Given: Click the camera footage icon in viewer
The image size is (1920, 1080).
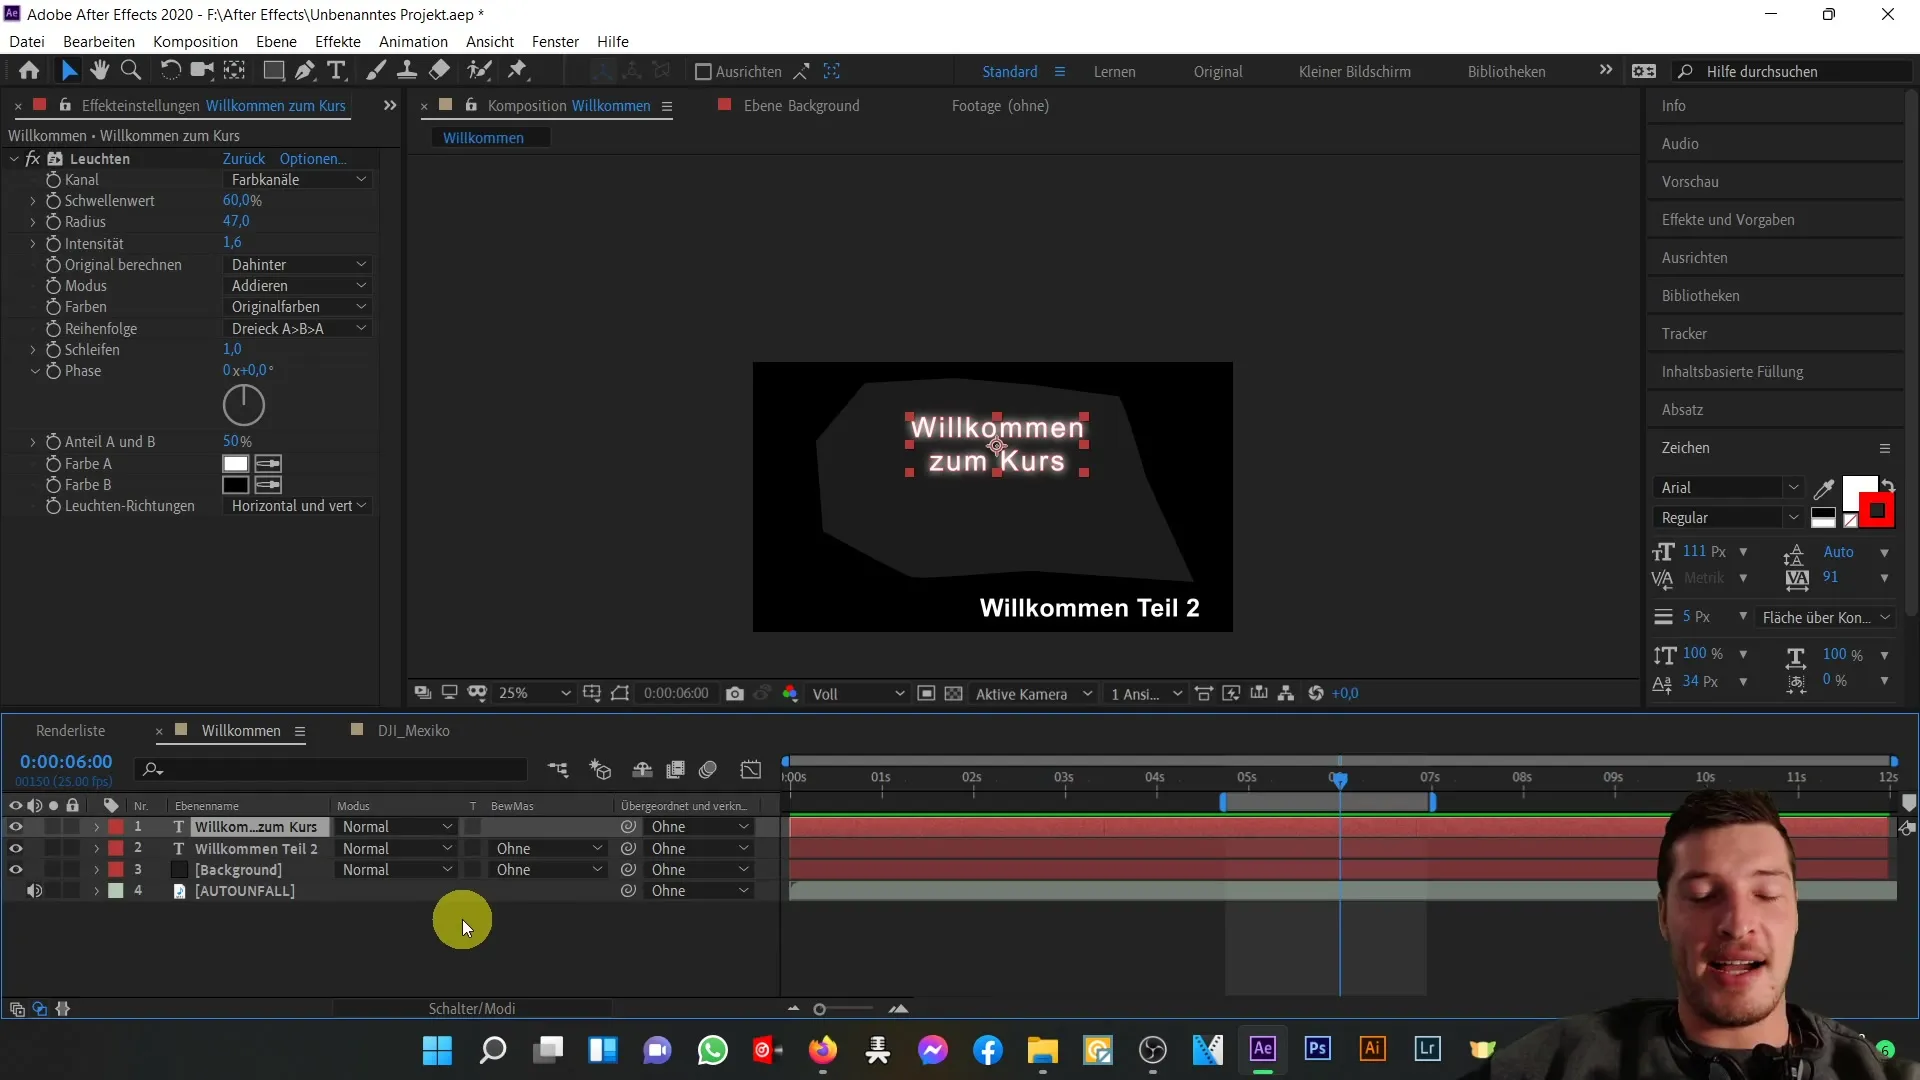Looking at the screenshot, I should coord(735,692).
